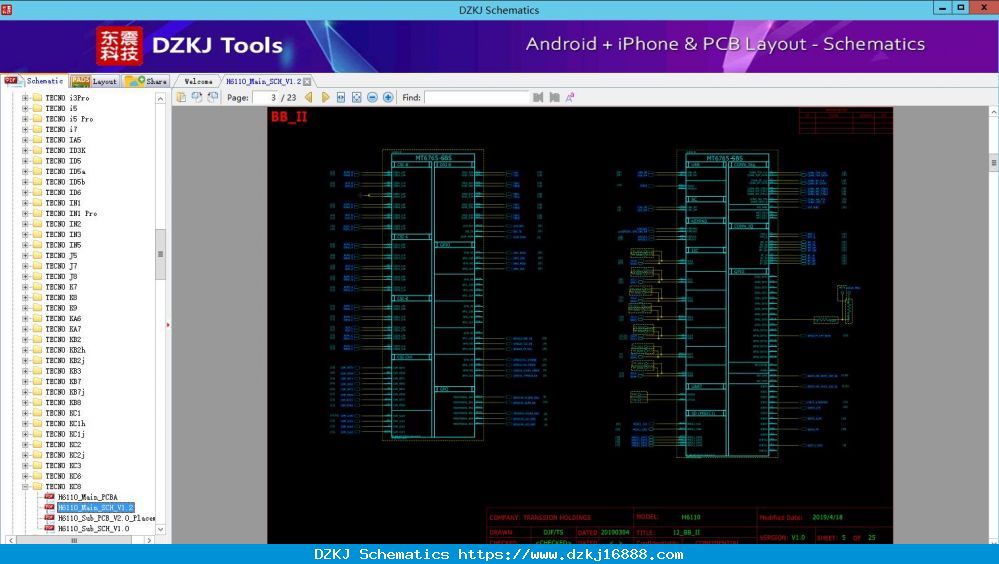
Task: Click the tree vertical scrollbar thumb
Action: pos(161,254)
